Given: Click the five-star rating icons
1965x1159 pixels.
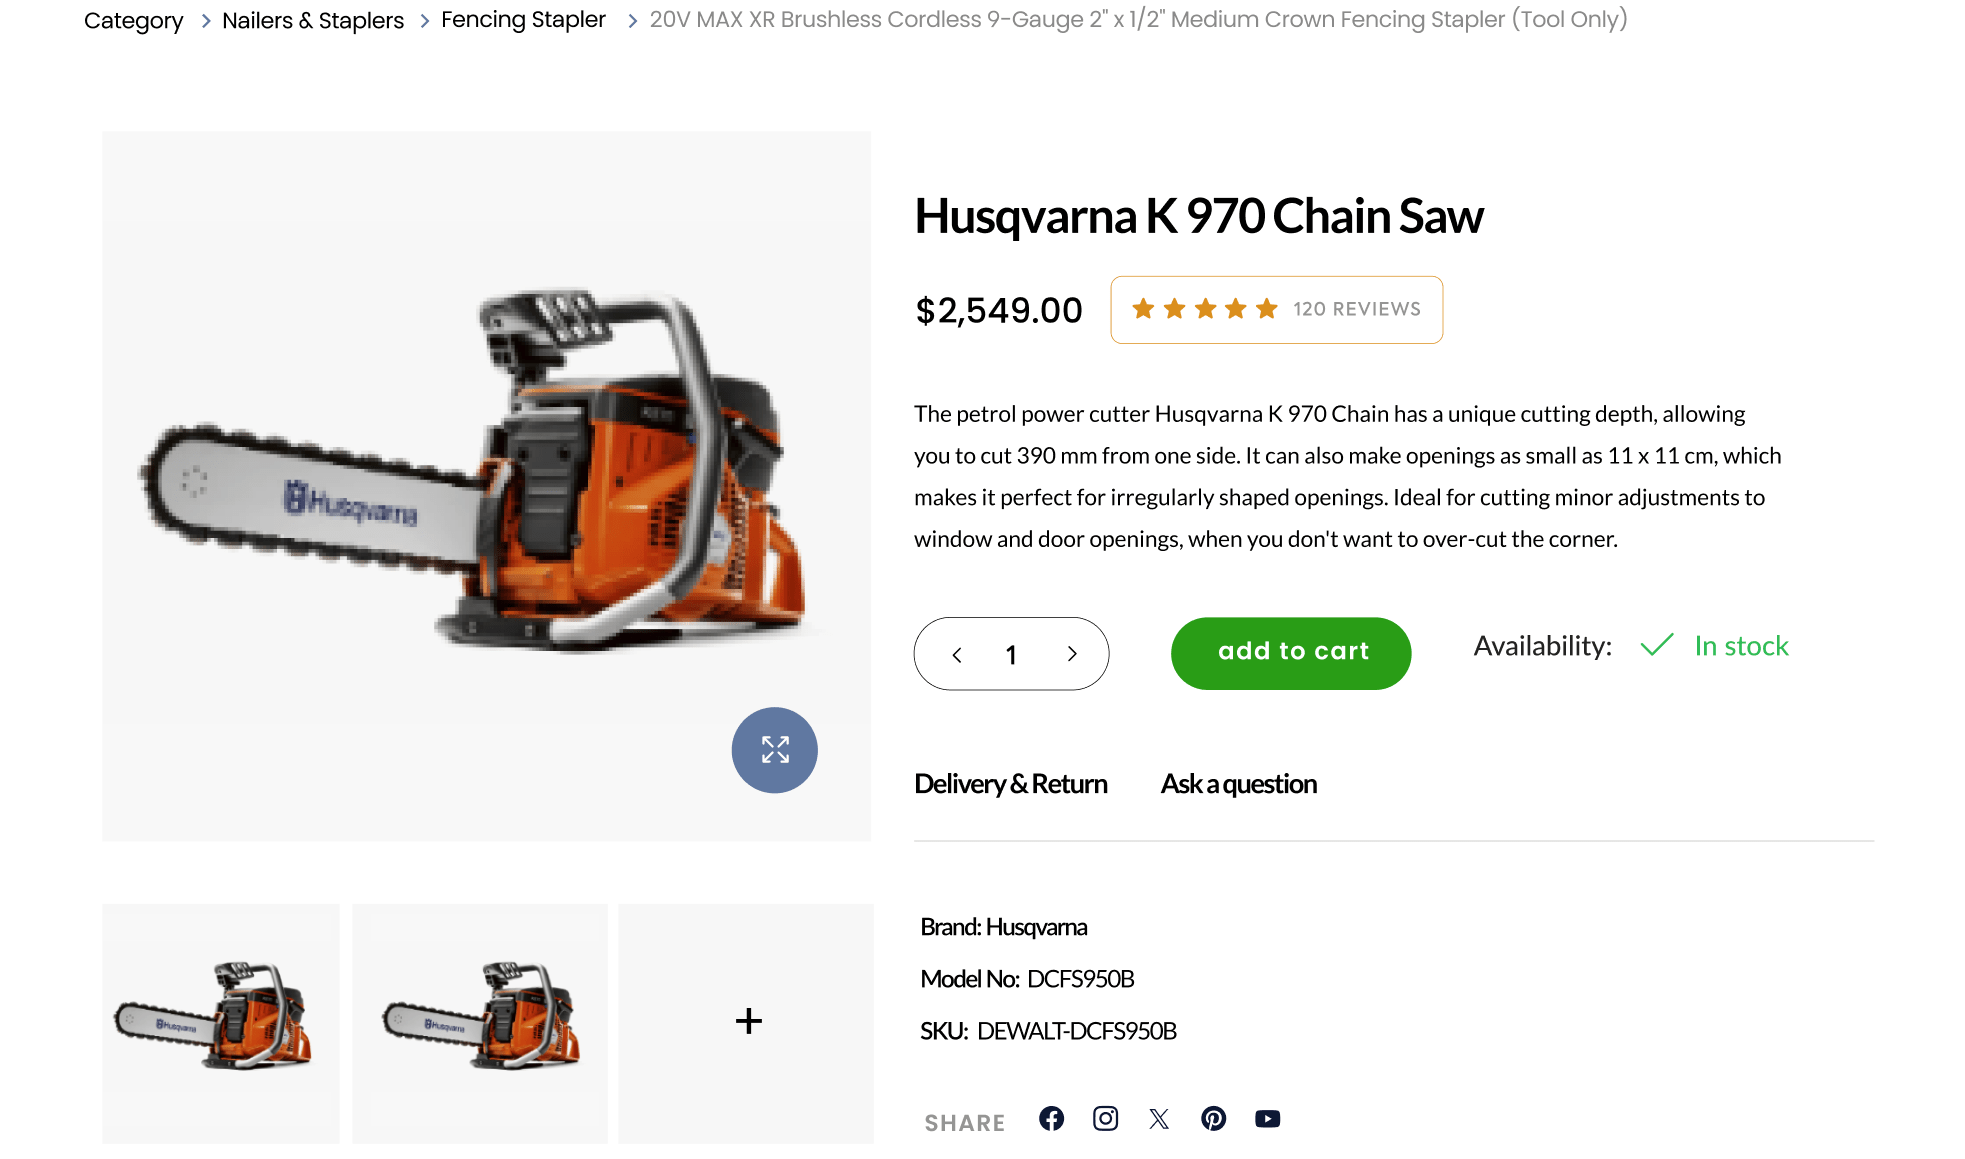Looking at the screenshot, I should [x=1204, y=309].
